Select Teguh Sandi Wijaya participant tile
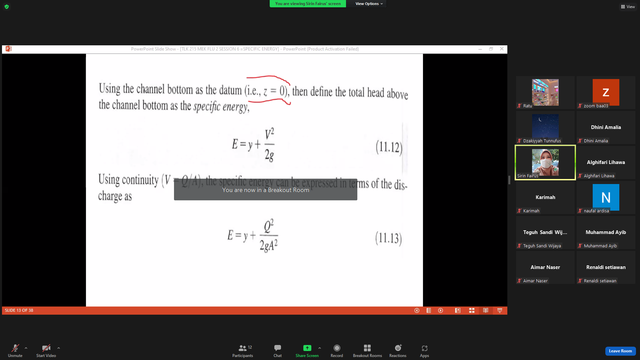The image size is (640, 360). tap(545, 233)
